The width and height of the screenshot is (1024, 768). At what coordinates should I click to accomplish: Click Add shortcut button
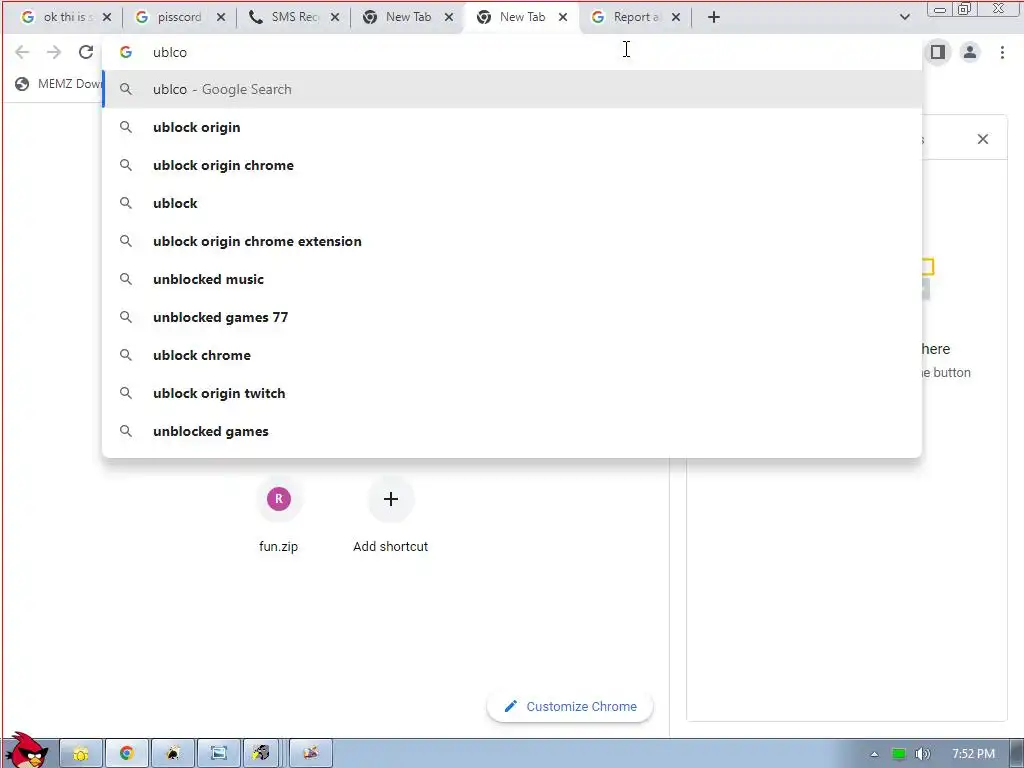[391, 516]
